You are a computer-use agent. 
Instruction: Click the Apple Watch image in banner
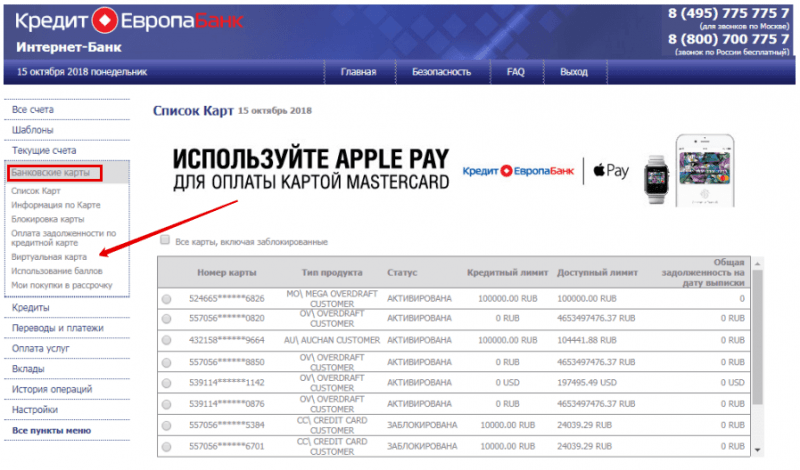(x=656, y=180)
